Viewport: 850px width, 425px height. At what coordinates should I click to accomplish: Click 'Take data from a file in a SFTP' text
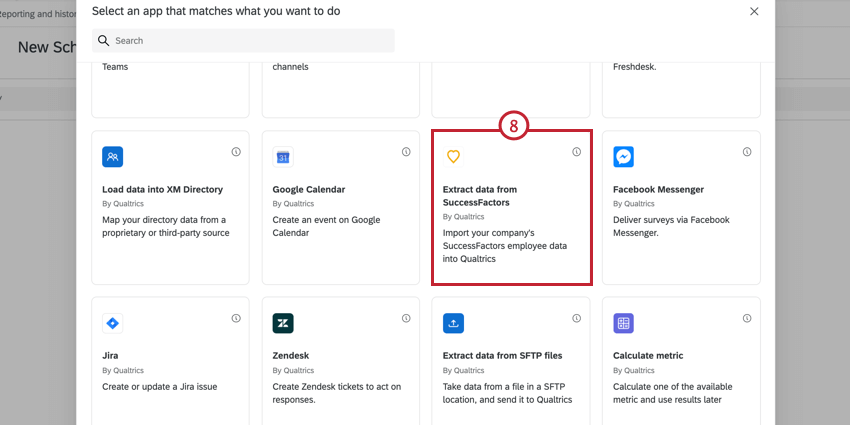(x=507, y=394)
